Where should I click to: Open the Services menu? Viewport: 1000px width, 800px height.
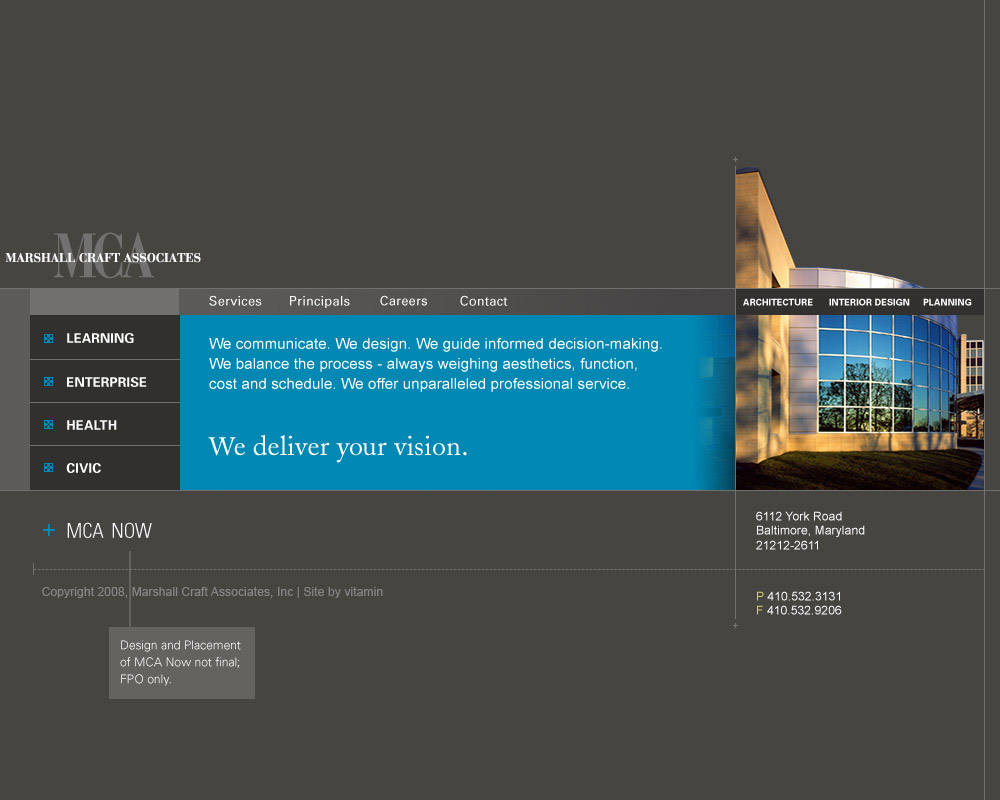[x=235, y=301]
